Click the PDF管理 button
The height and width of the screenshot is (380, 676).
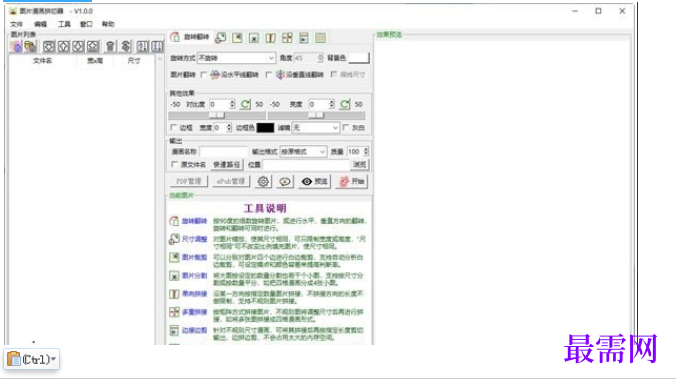[x=189, y=182]
